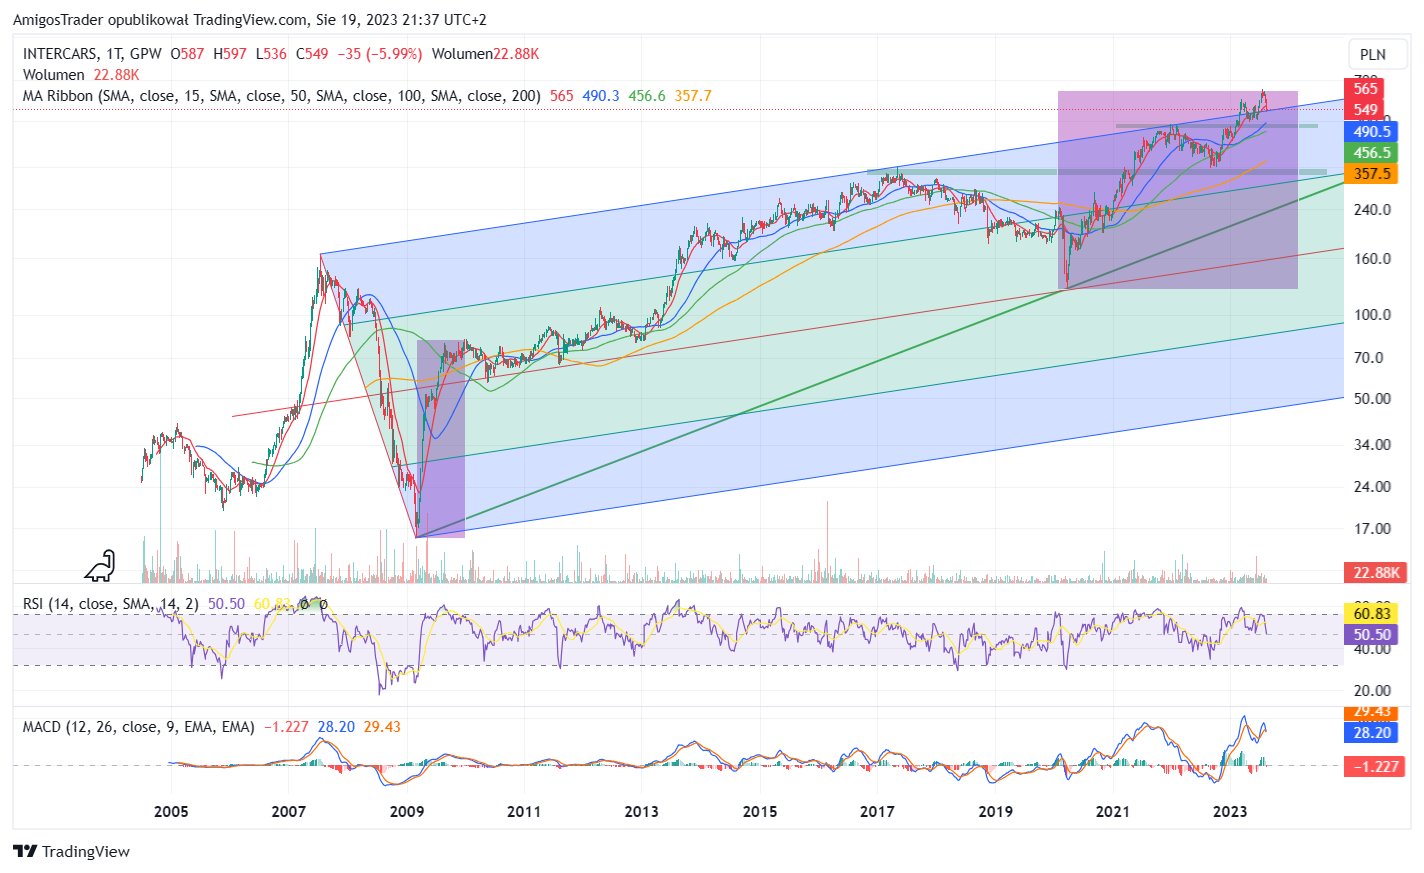Click the purple 50.50 RSI scale label
1424x873 pixels.
point(1372,635)
